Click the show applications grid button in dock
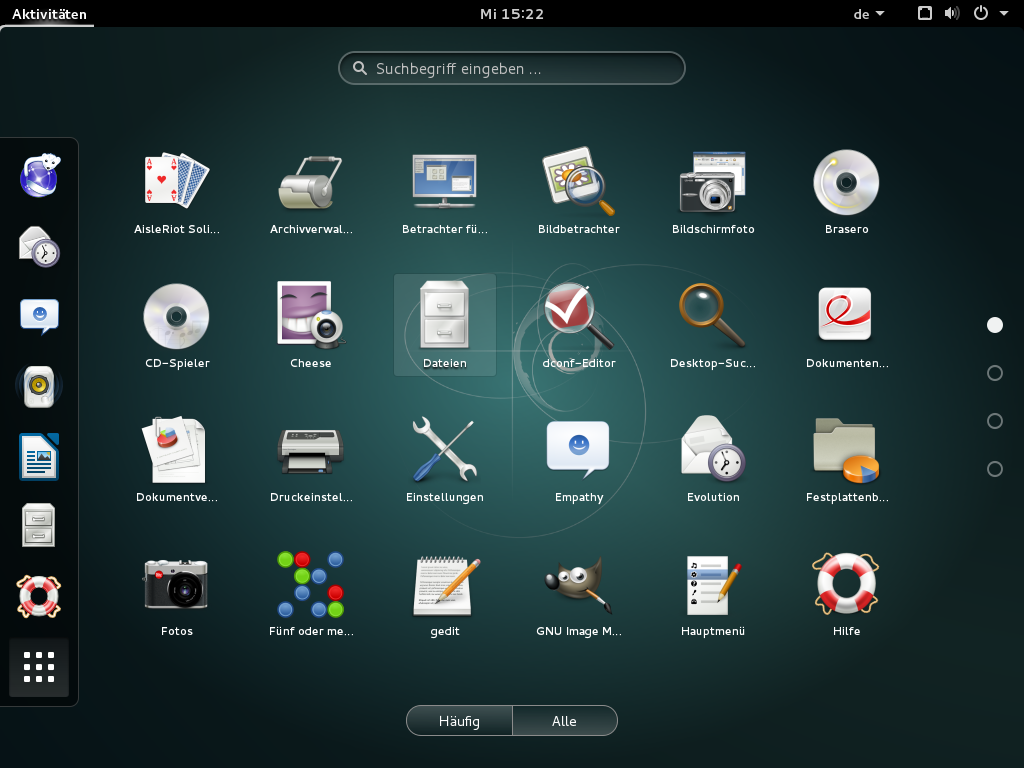Viewport: 1024px width, 768px height. 39,667
